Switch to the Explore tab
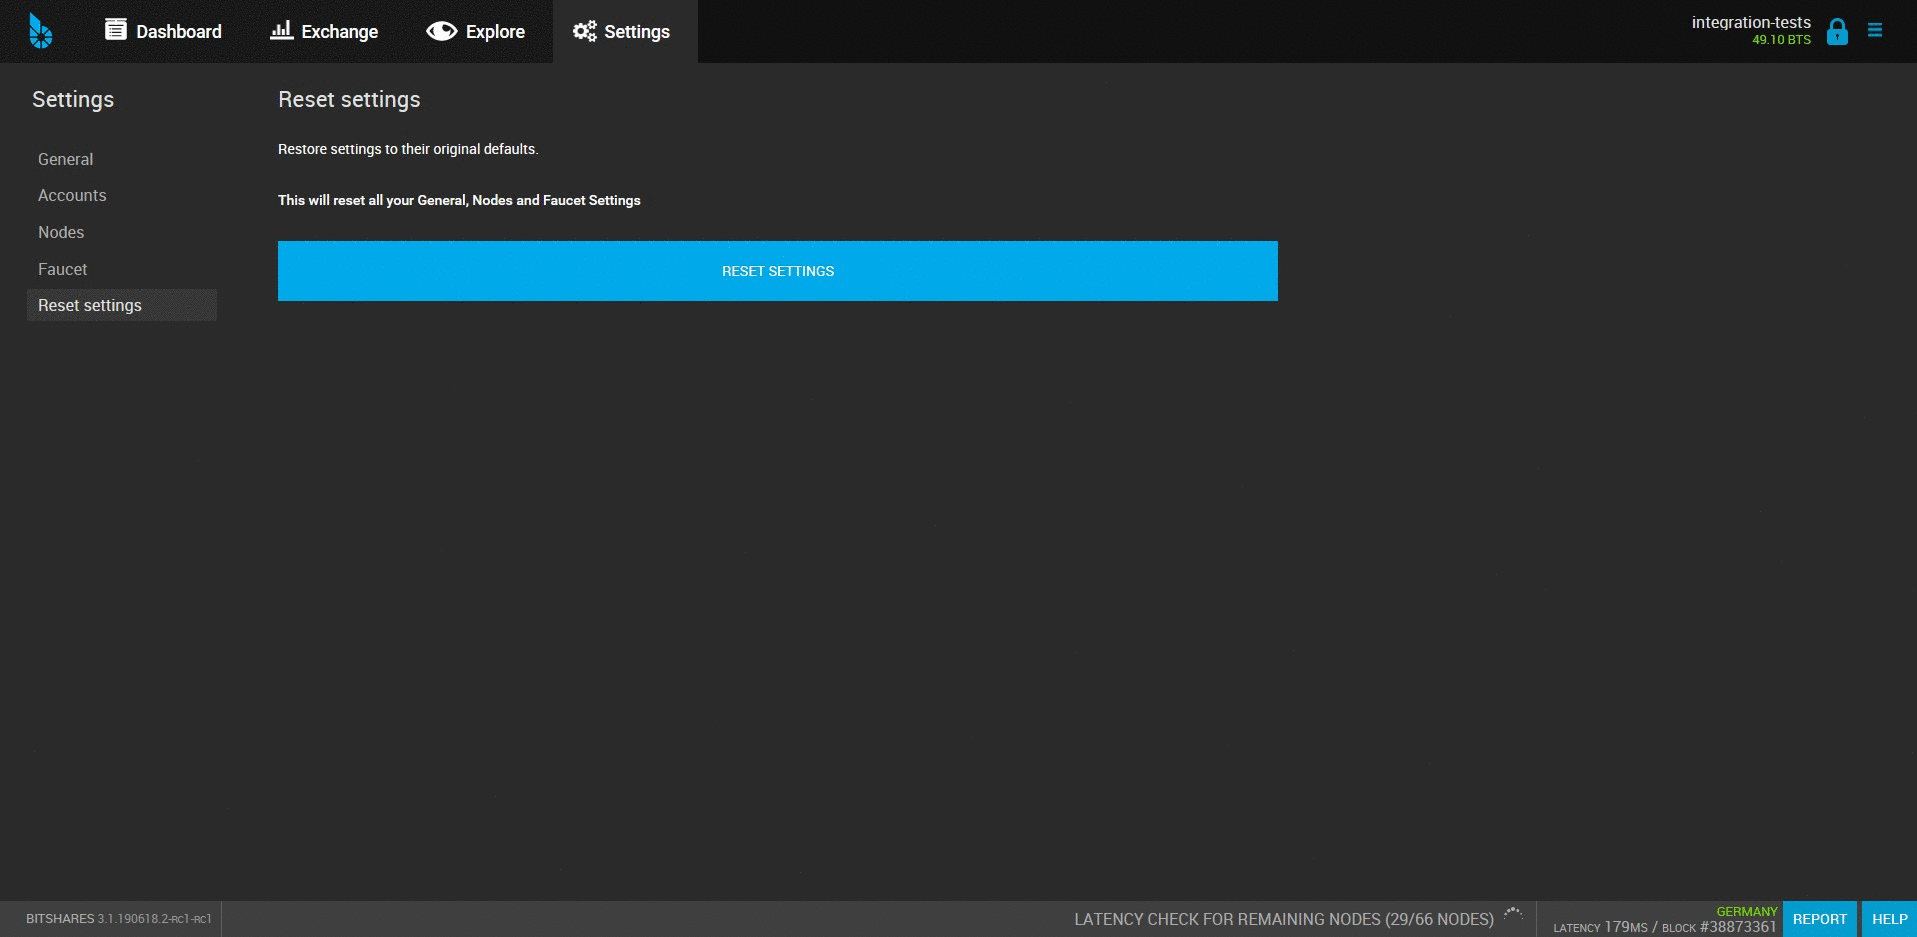This screenshot has height=937, width=1917. pyautogui.click(x=475, y=31)
